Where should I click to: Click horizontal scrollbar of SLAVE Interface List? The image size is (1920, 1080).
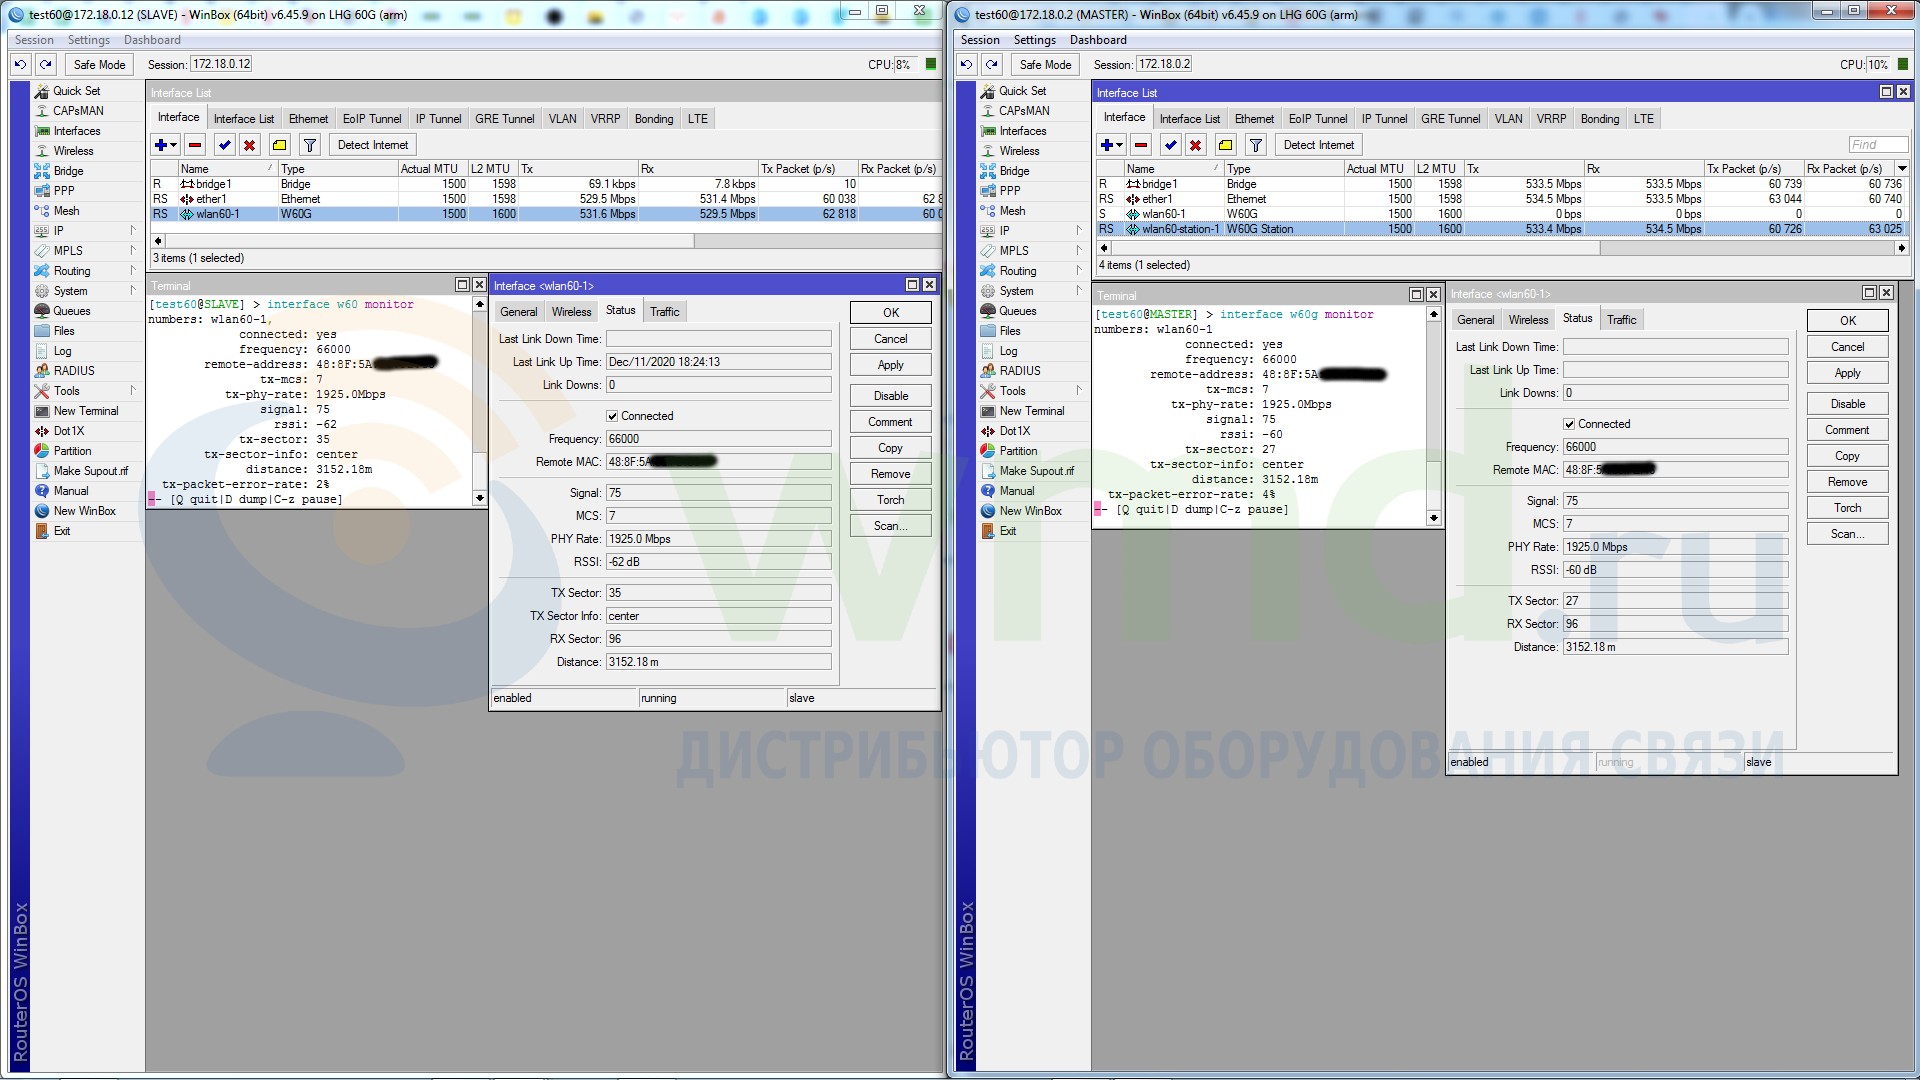(x=430, y=241)
